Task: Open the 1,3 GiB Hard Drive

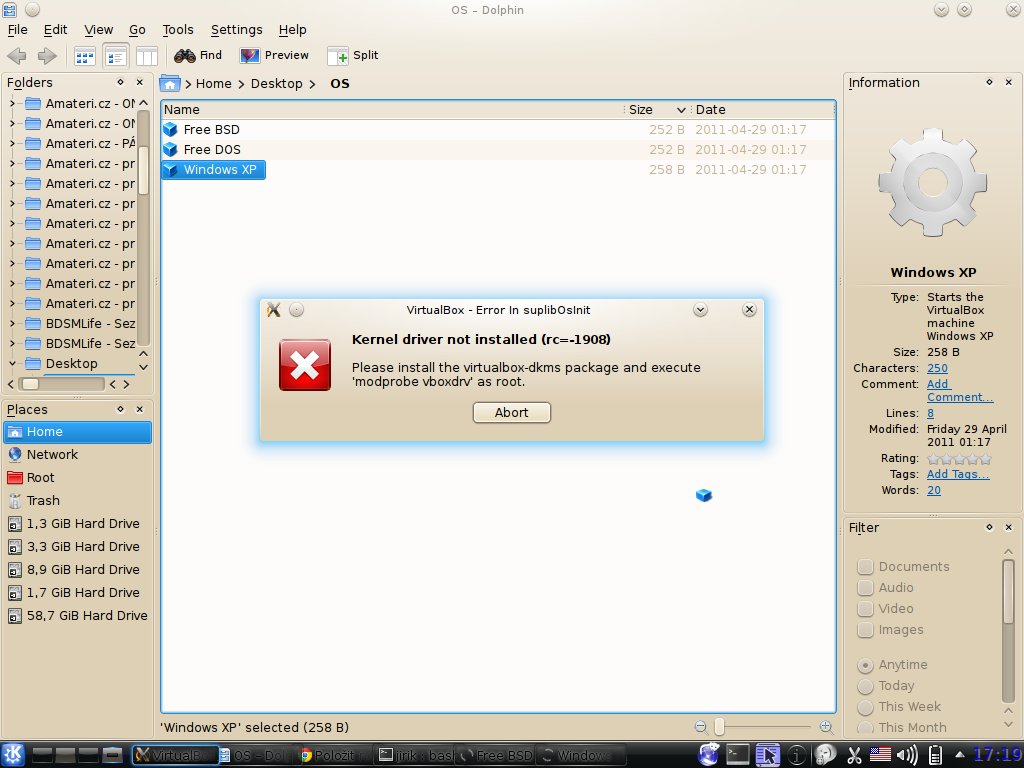Action: [x=77, y=524]
